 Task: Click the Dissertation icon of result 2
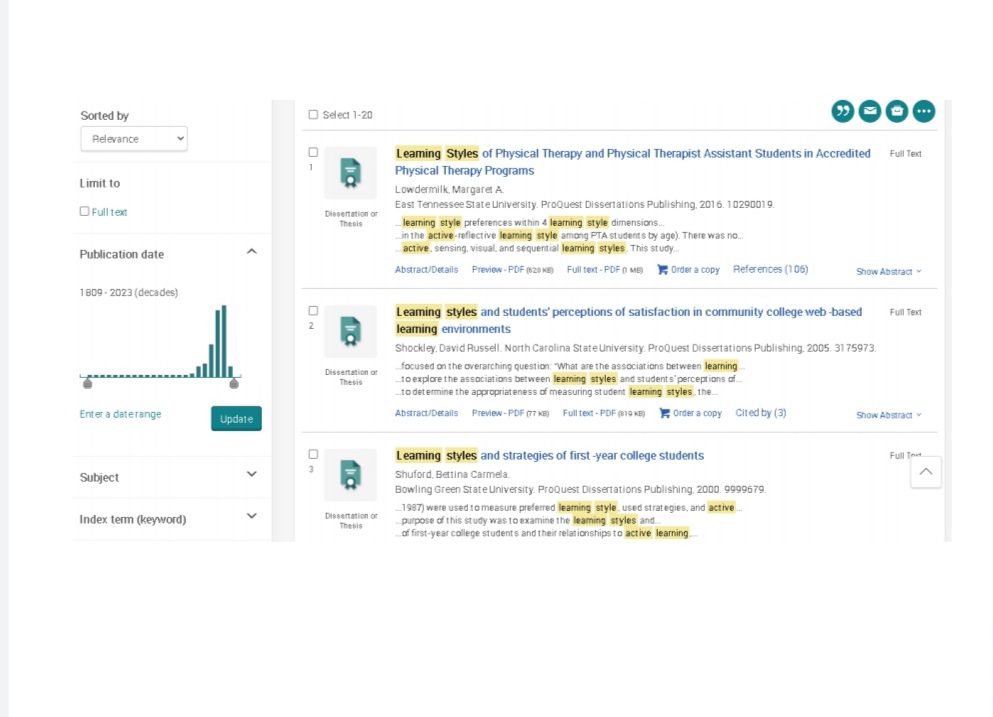[350, 332]
